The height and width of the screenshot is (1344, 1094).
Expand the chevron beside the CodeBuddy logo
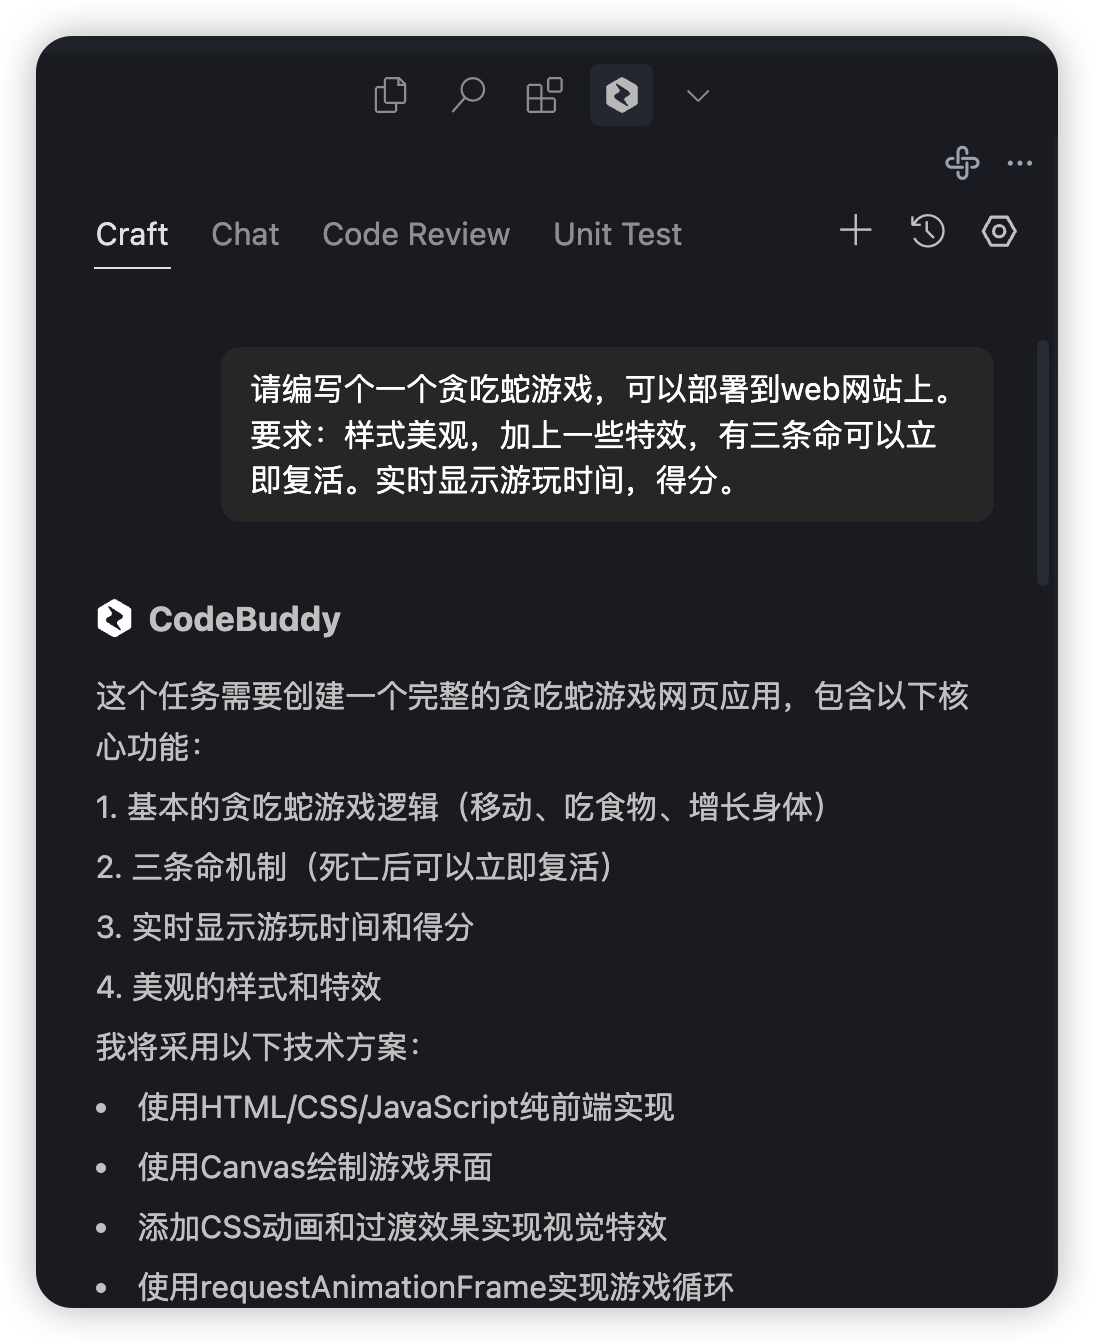click(x=697, y=96)
